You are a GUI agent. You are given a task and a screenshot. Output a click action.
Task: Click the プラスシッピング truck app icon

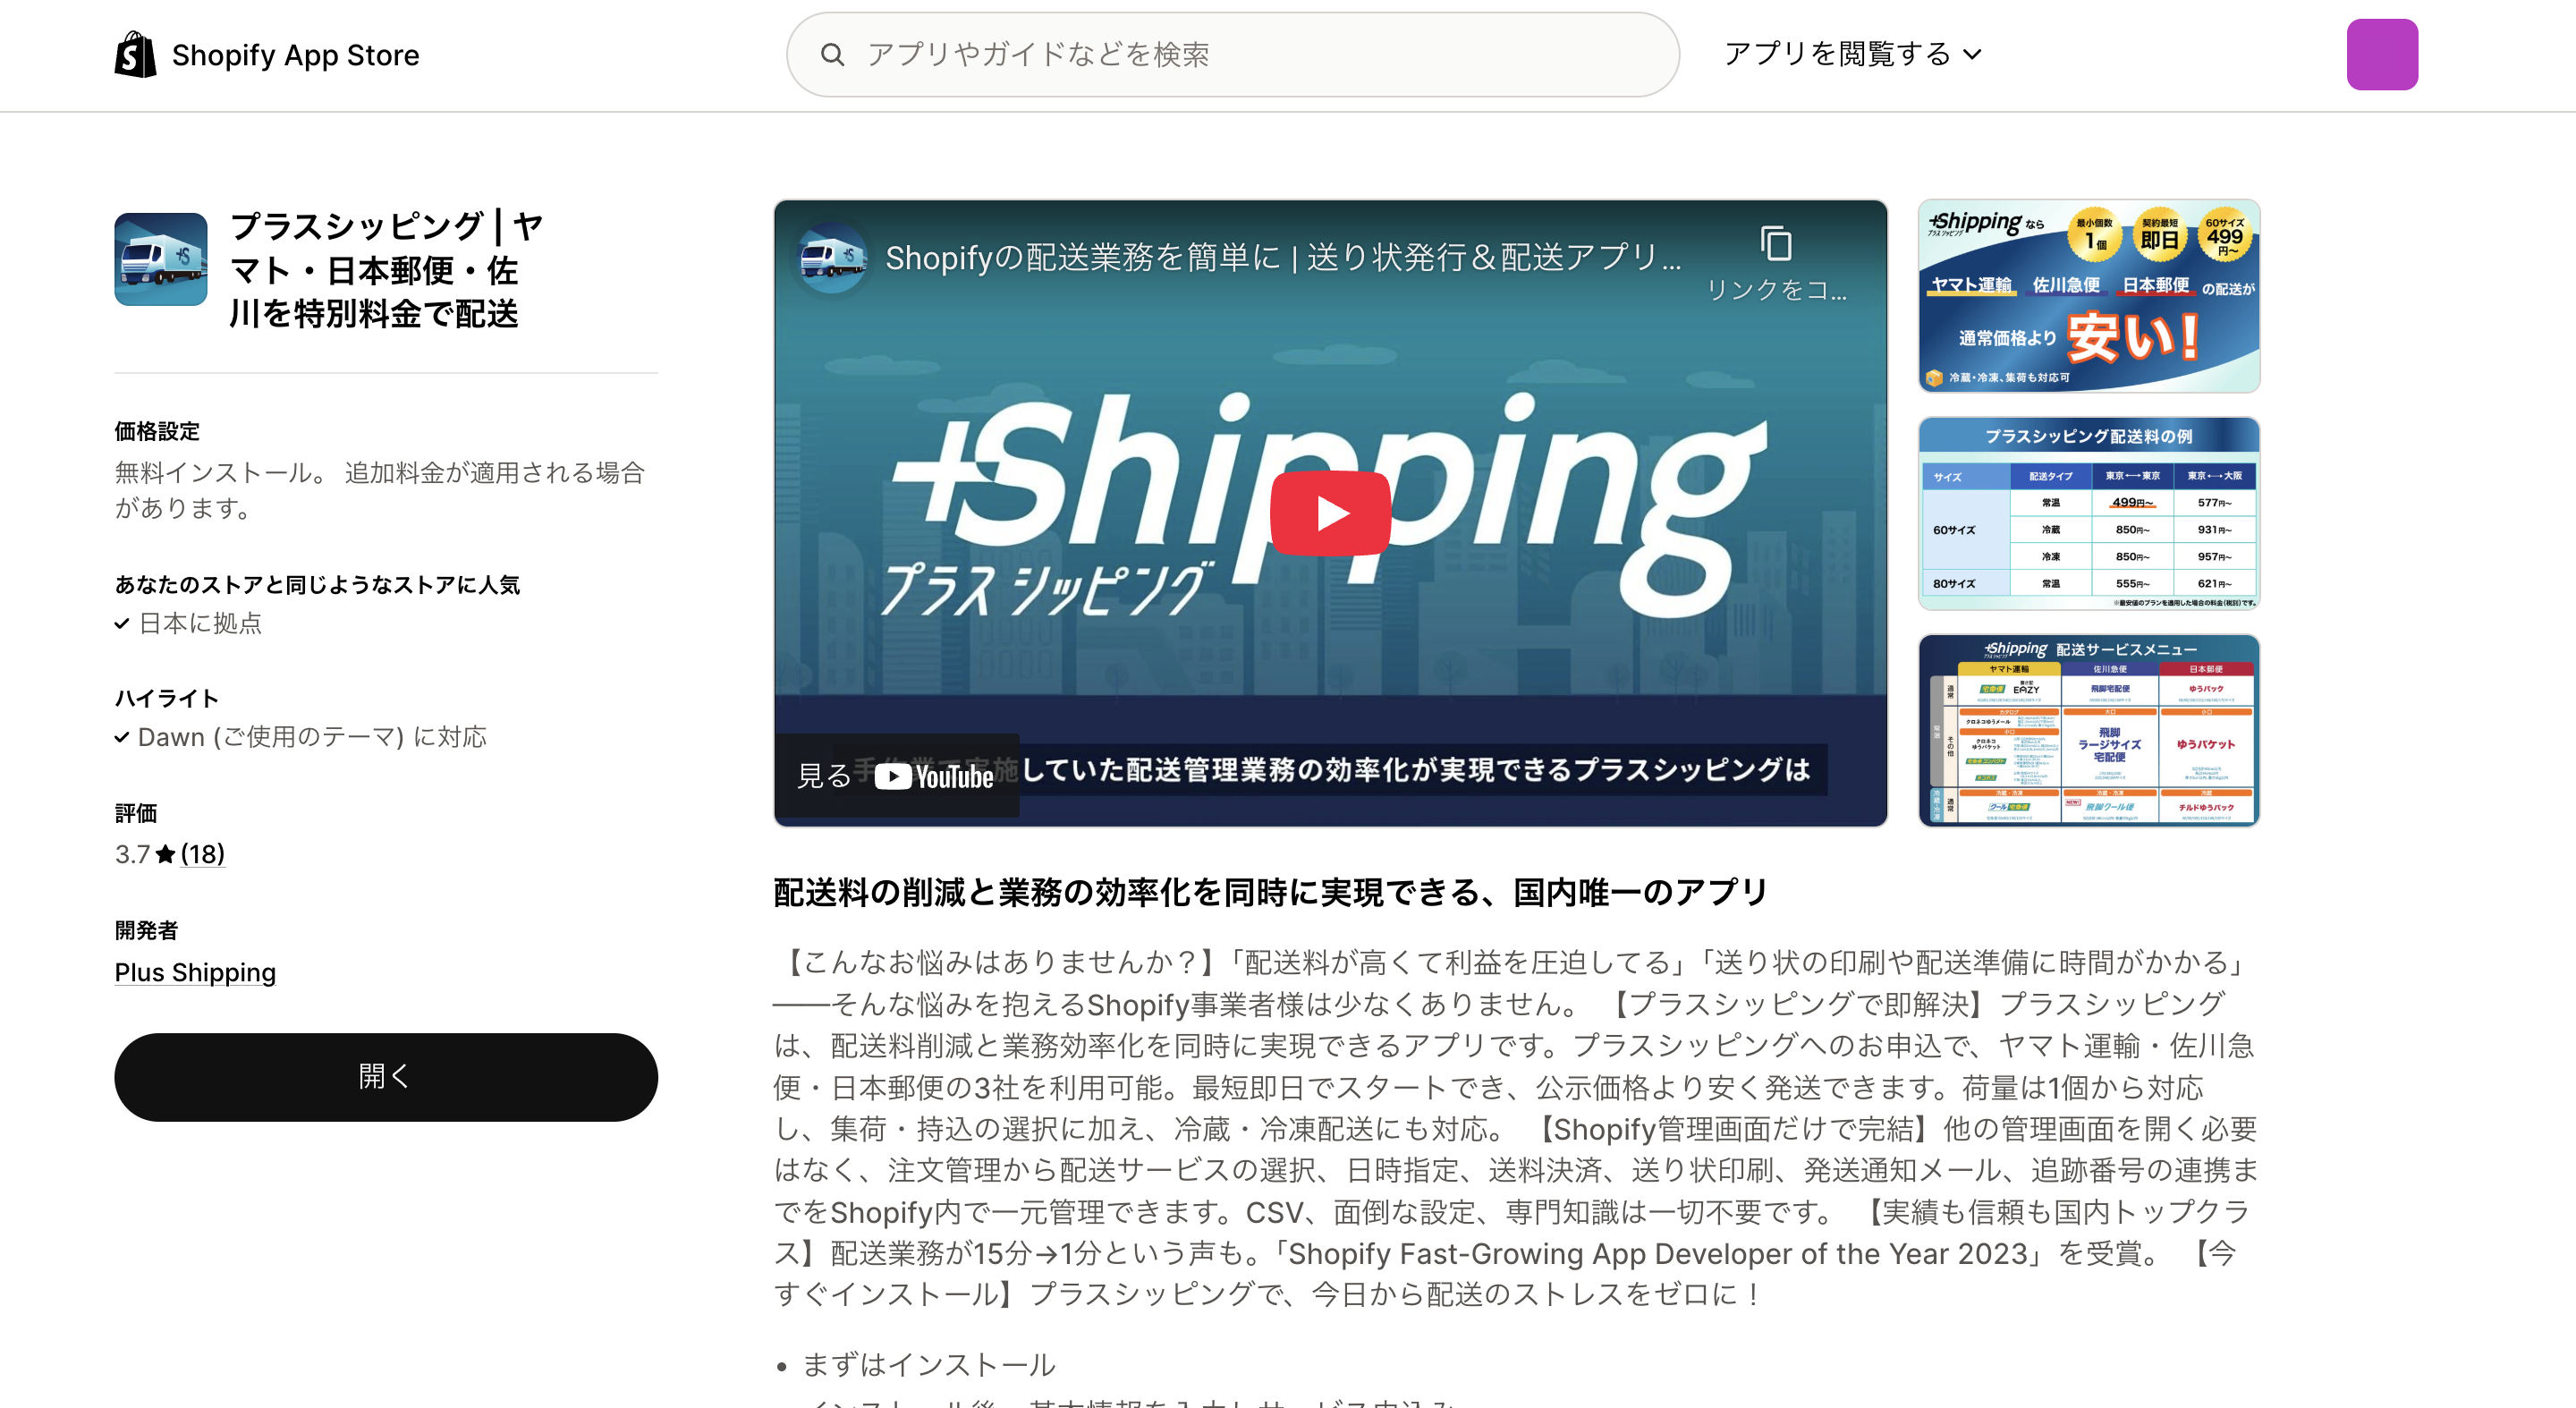coord(161,259)
